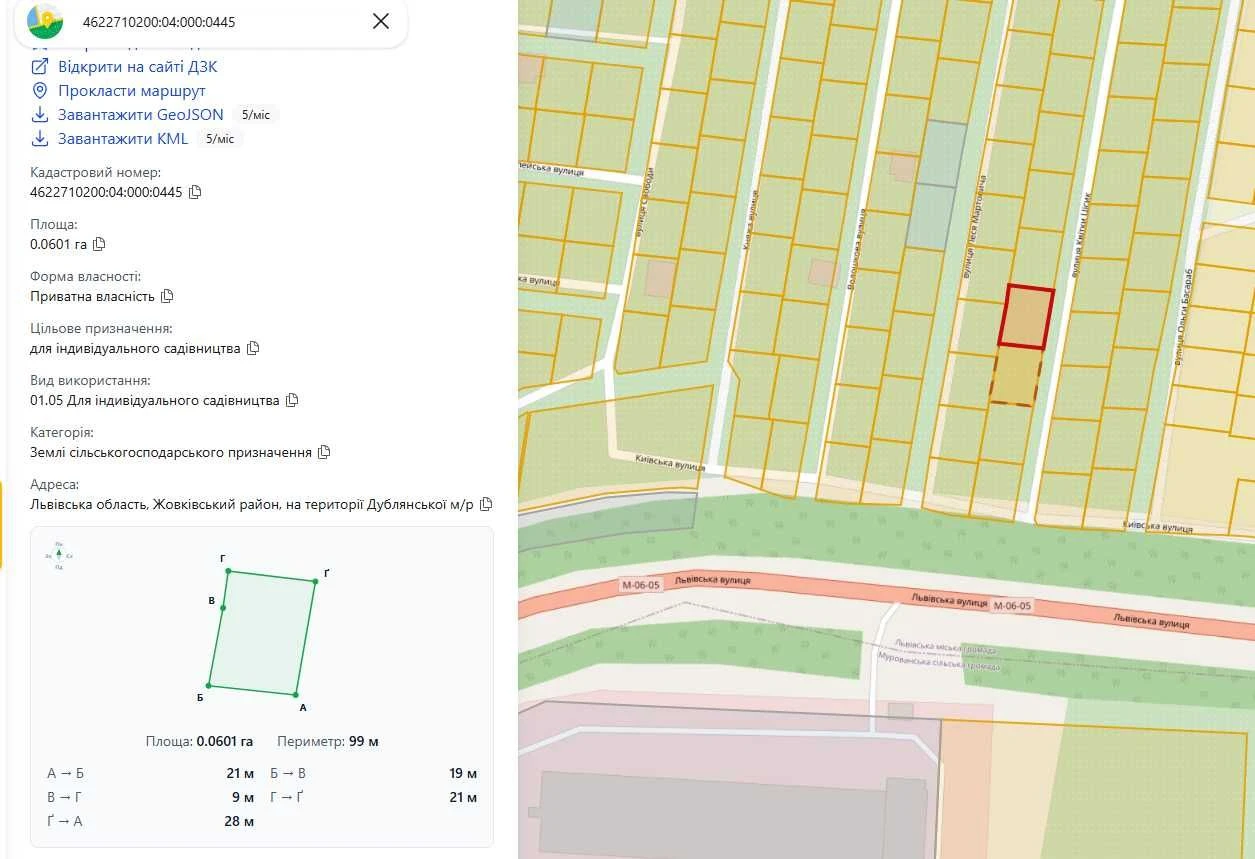Click the В → Г side length row
The image size is (1255, 859).
pos(150,797)
